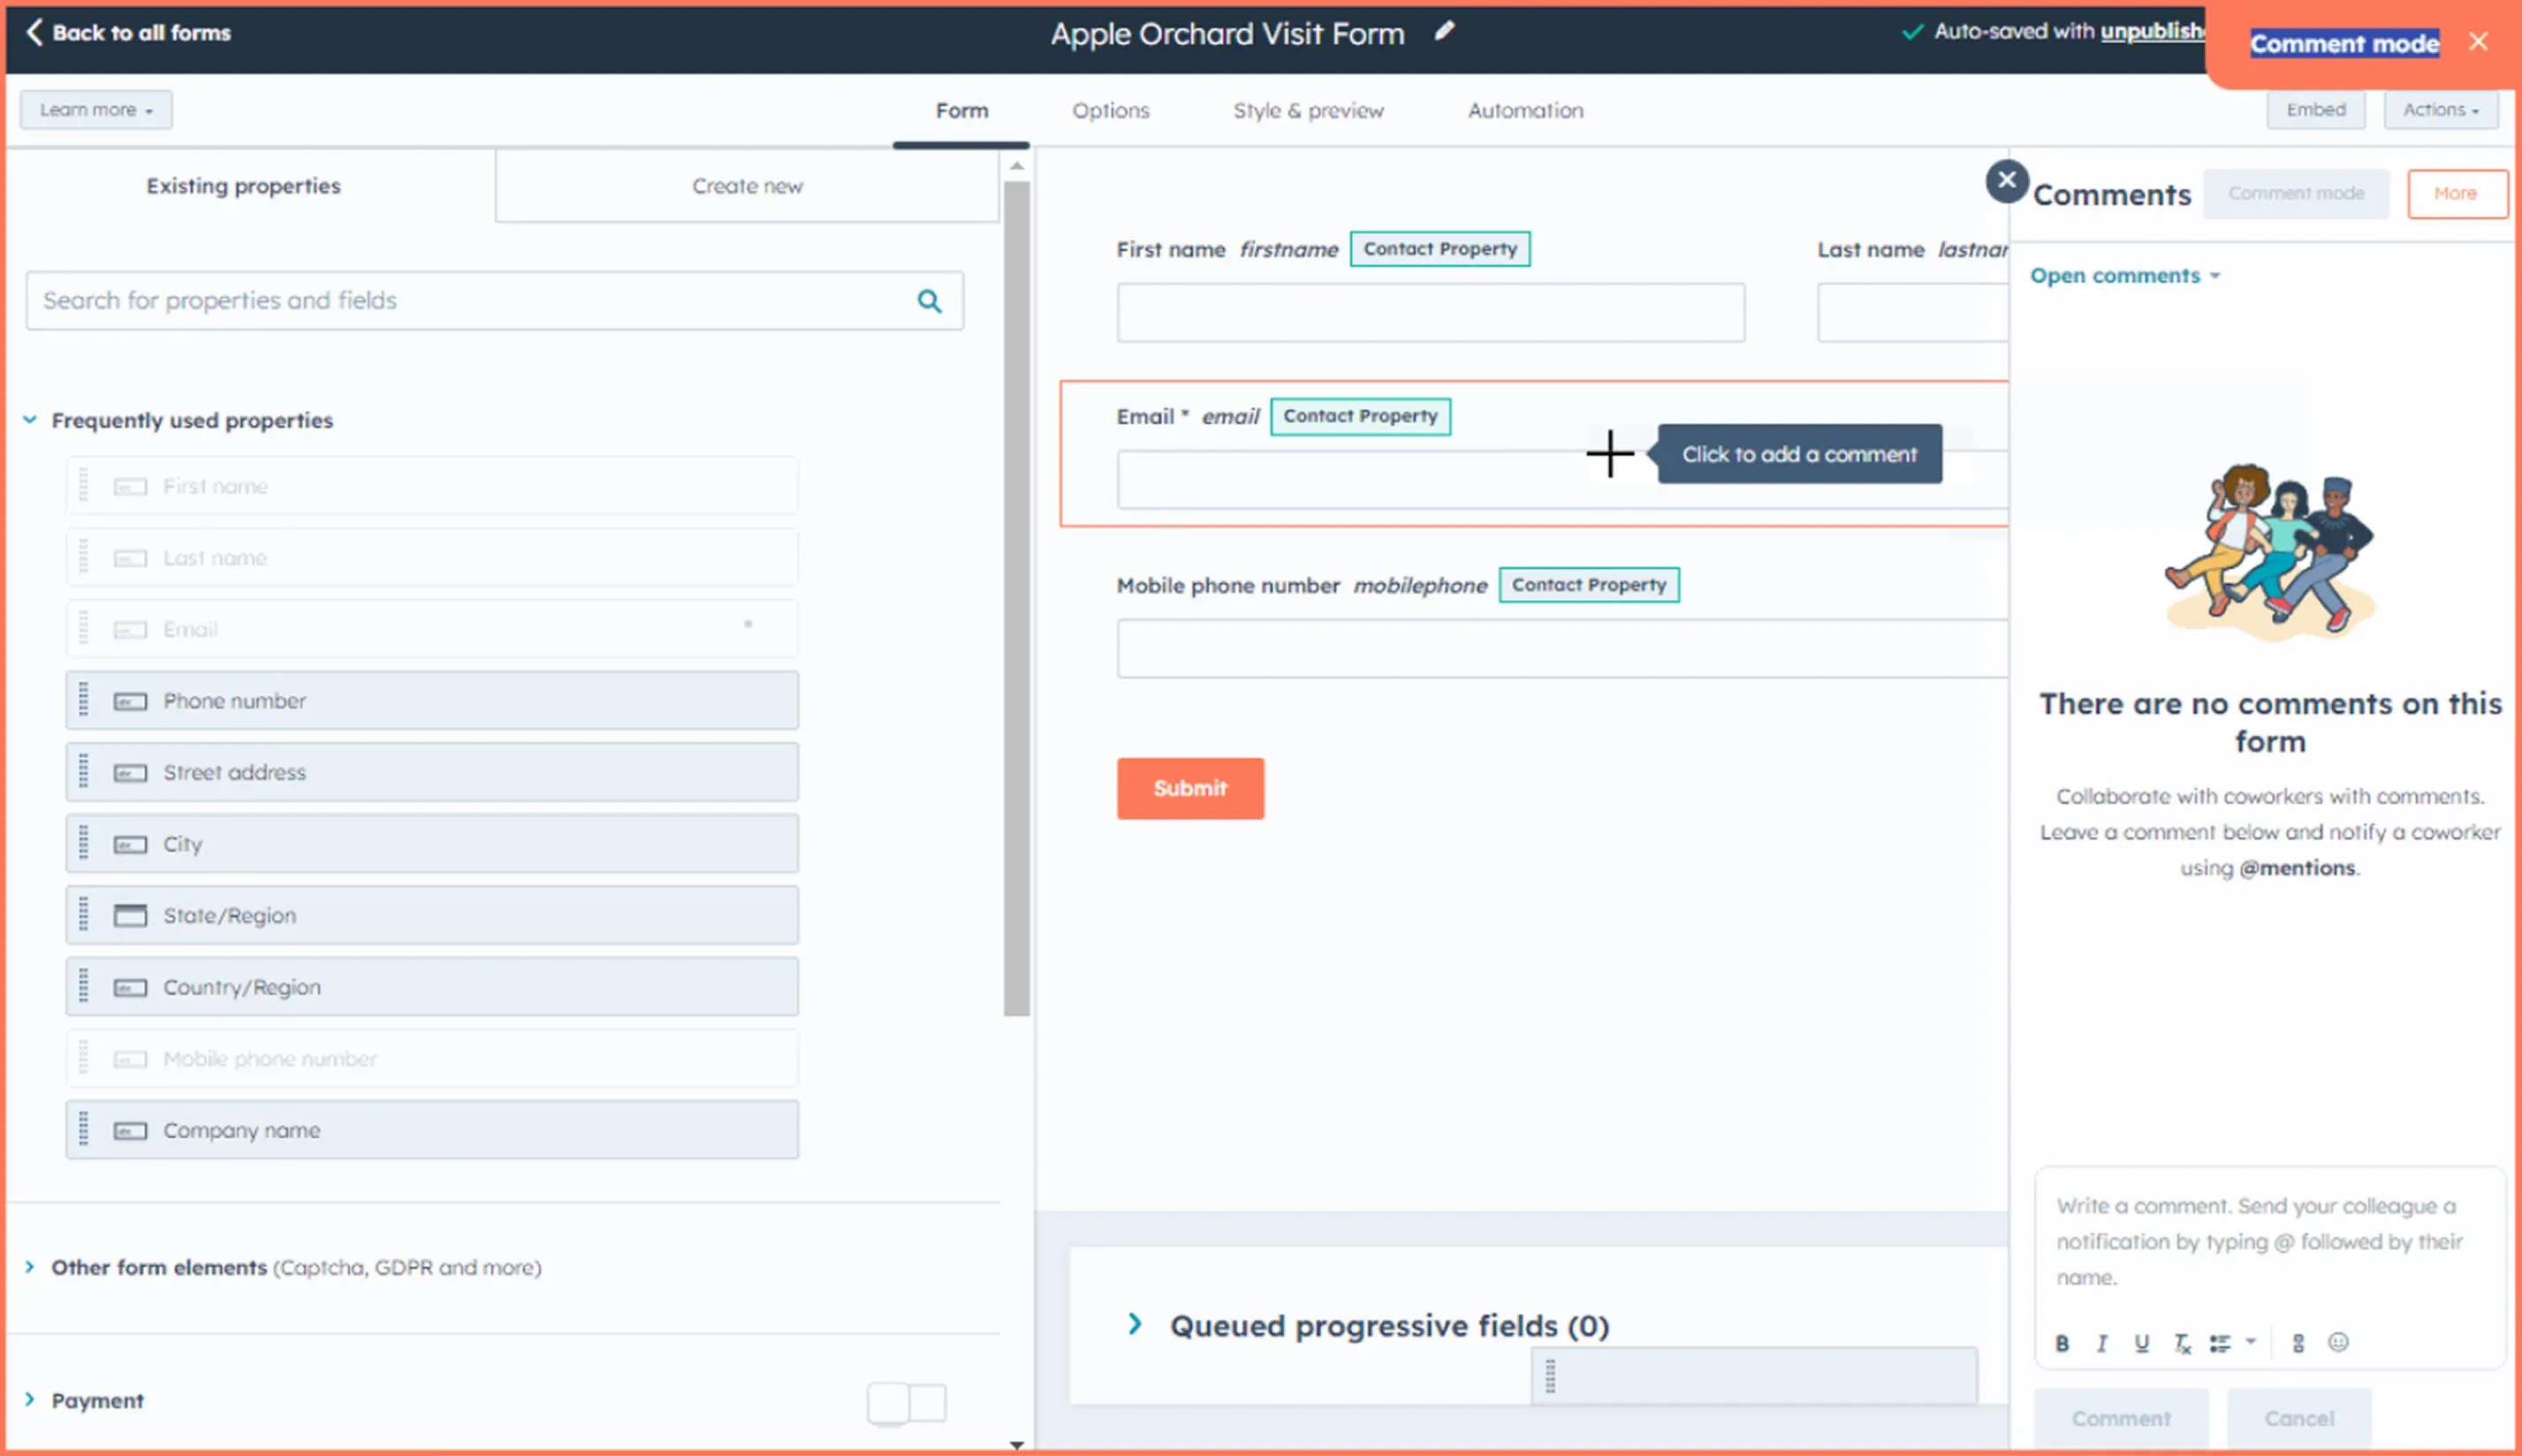
Task: Close the Comments panel
Action: pos(2006,181)
